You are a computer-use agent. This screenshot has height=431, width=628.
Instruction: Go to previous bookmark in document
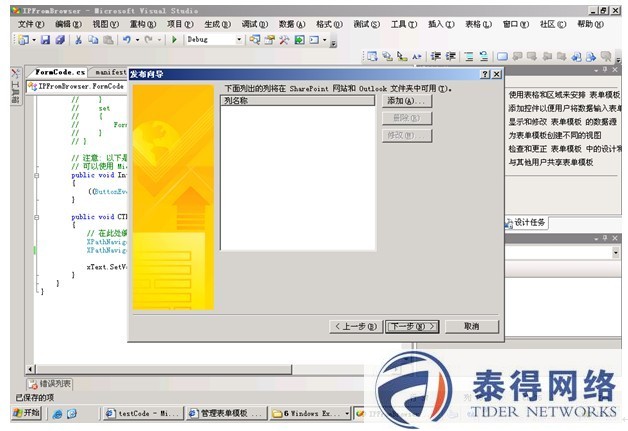517,56
